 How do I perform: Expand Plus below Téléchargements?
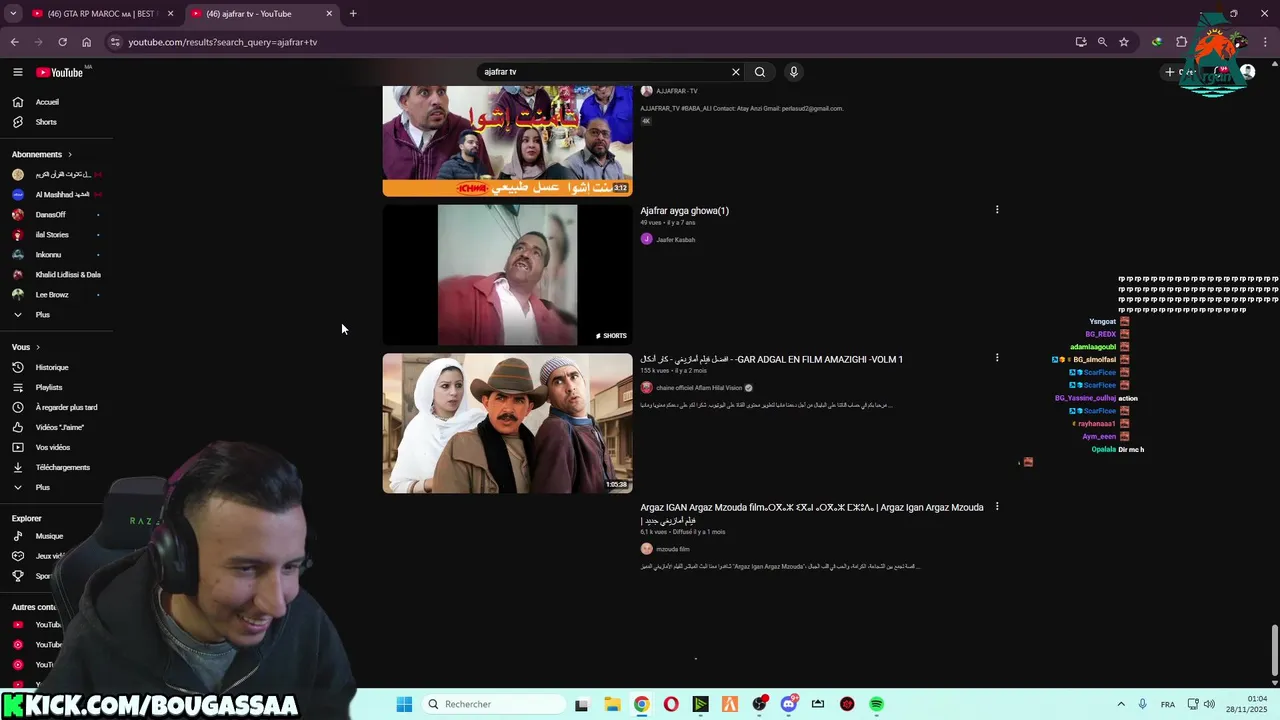click(42, 487)
